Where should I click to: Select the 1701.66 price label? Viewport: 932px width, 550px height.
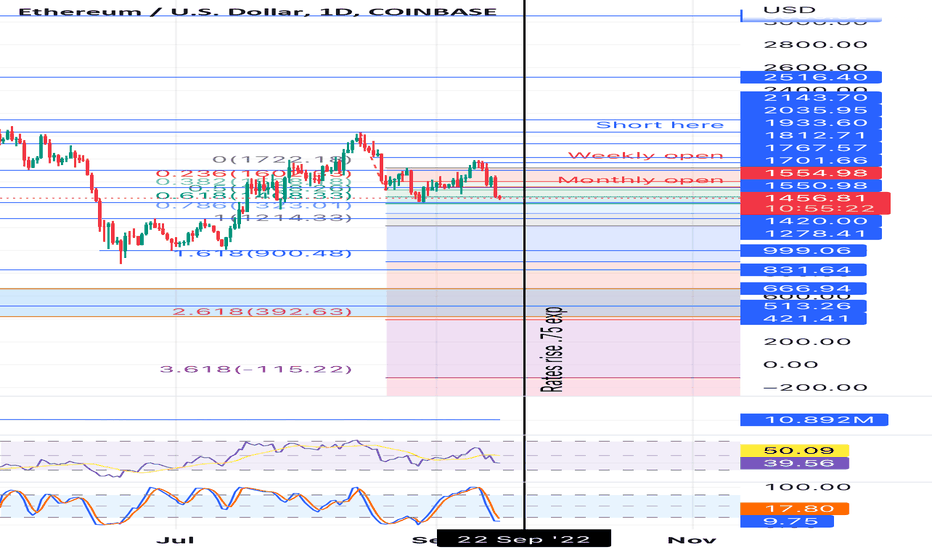(811, 160)
